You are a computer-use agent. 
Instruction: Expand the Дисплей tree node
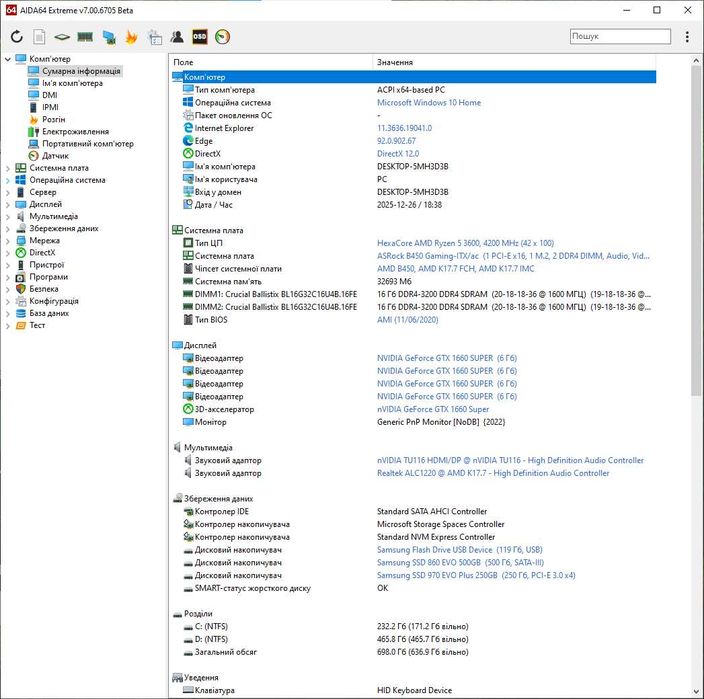tap(8, 205)
